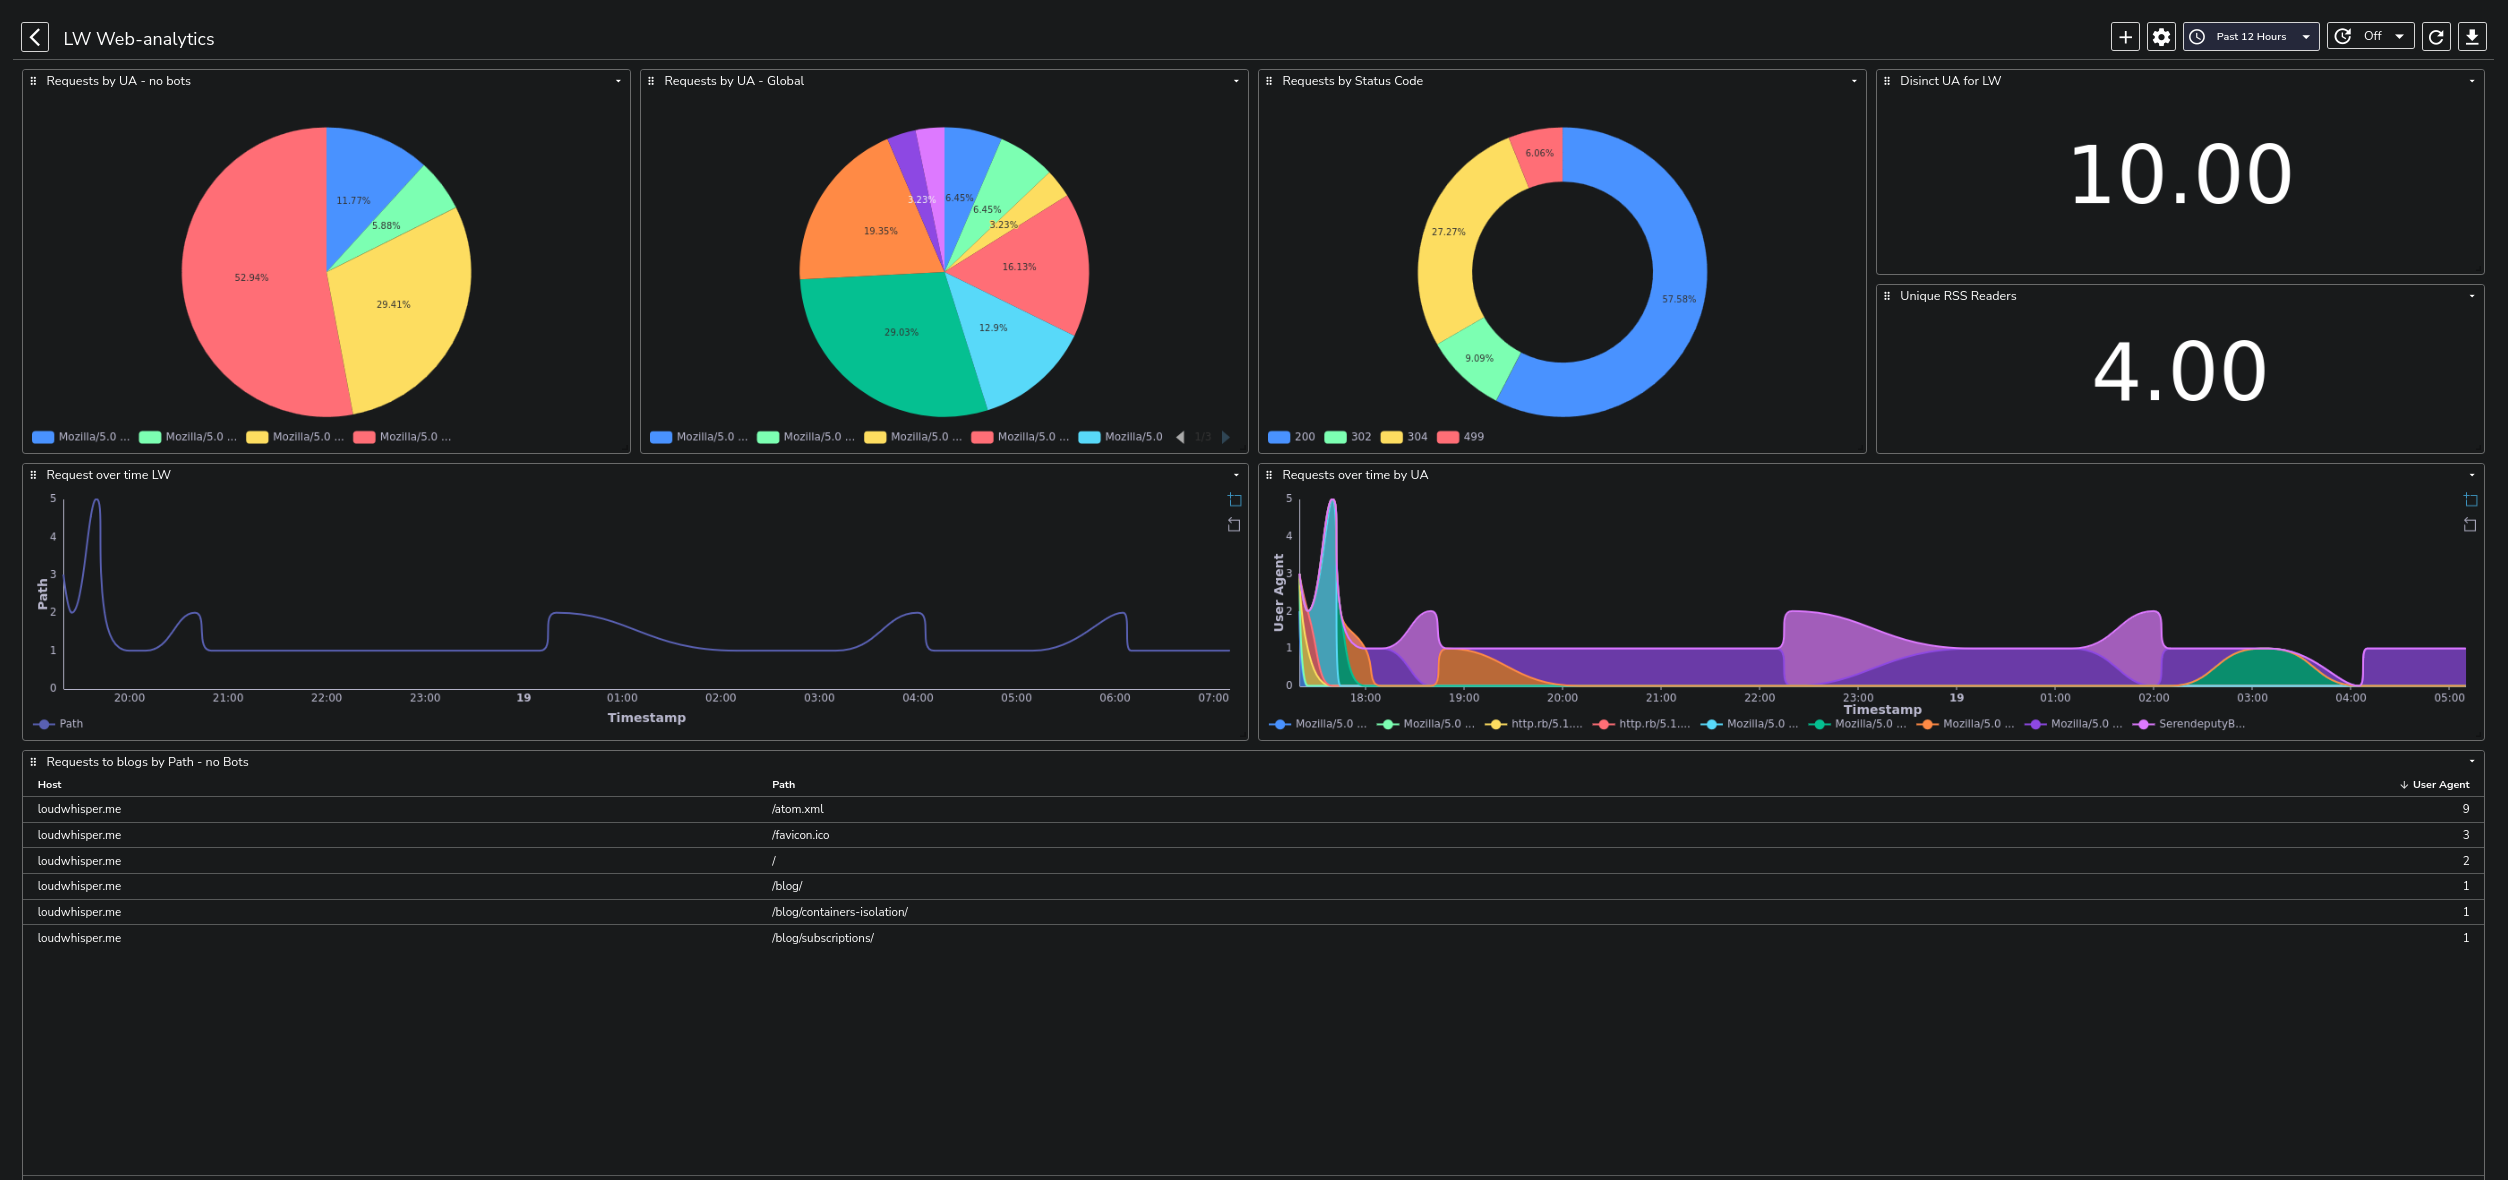Image resolution: width=2508 pixels, height=1180 pixels.
Task: Toggle the SerendeputyB... series legend item
Action: click(2189, 724)
